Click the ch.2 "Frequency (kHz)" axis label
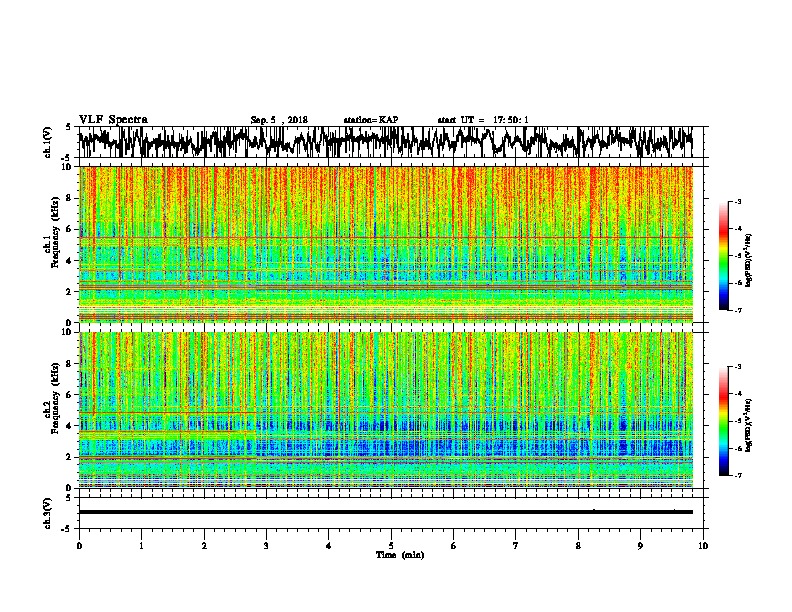 coord(55,398)
